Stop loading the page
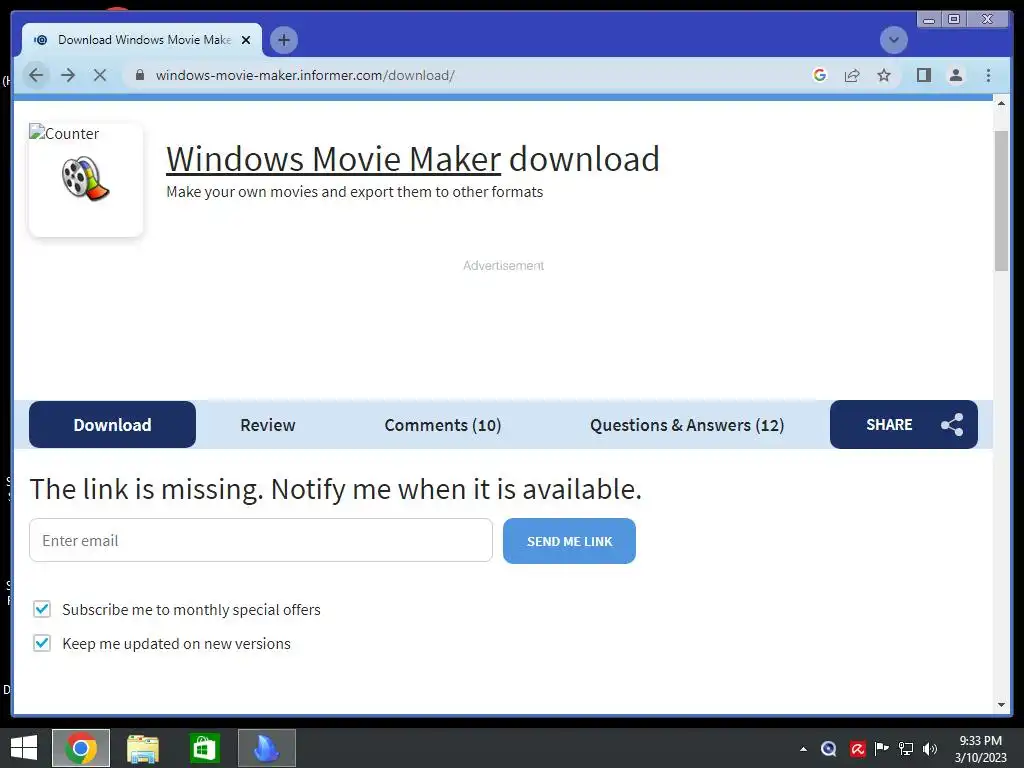1024x768 pixels. pyautogui.click(x=100, y=75)
